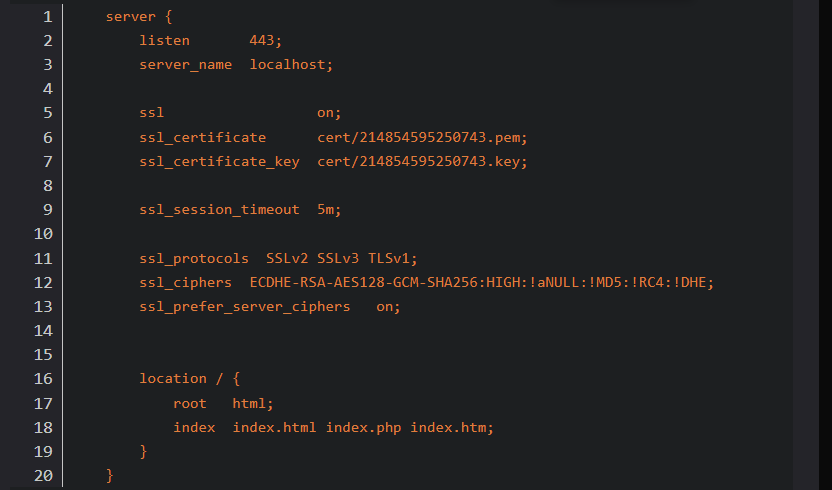Image resolution: width=832 pixels, height=490 pixels.
Task: Click the ssl_prefer_server_ciphers directive
Action: pyautogui.click(x=245, y=306)
